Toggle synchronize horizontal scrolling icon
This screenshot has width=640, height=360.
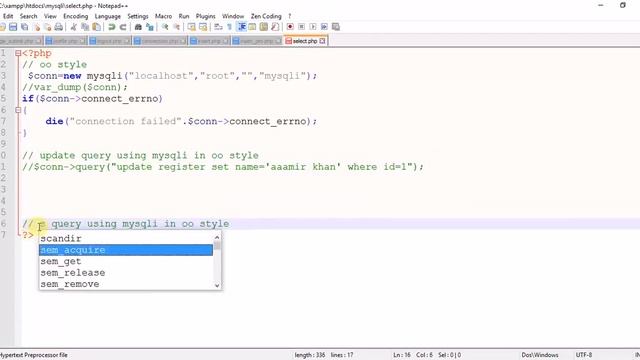pyautogui.click(x=203, y=27)
